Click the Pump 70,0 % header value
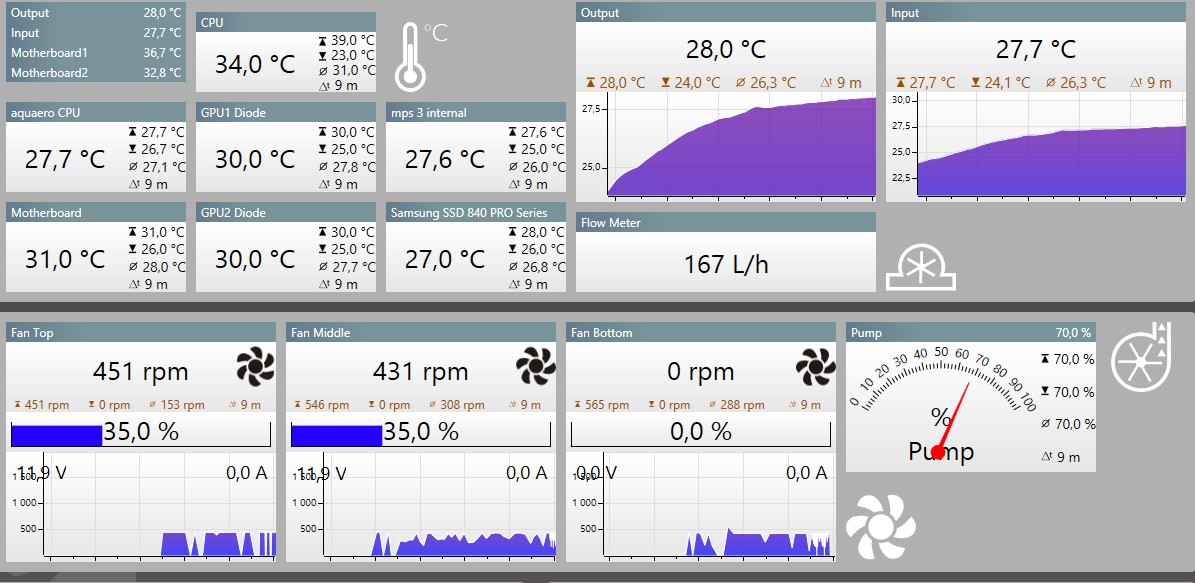Screen dimensions: 1195x583 (1073, 332)
